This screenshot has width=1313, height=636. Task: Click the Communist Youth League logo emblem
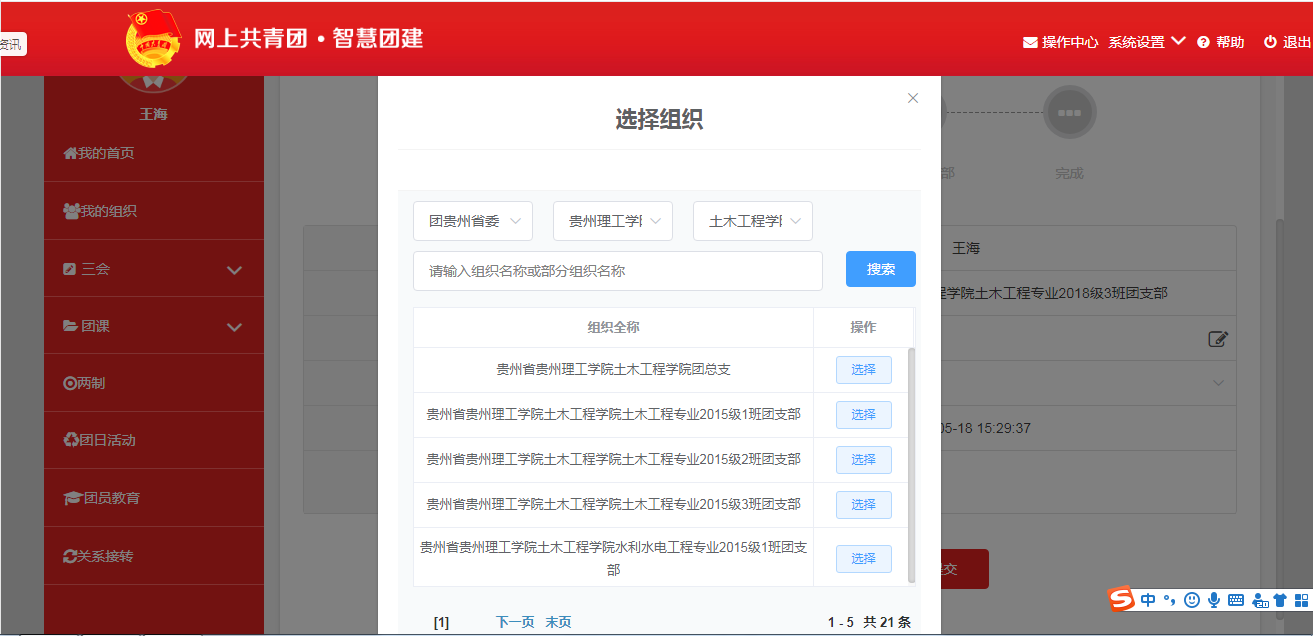click(155, 39)
